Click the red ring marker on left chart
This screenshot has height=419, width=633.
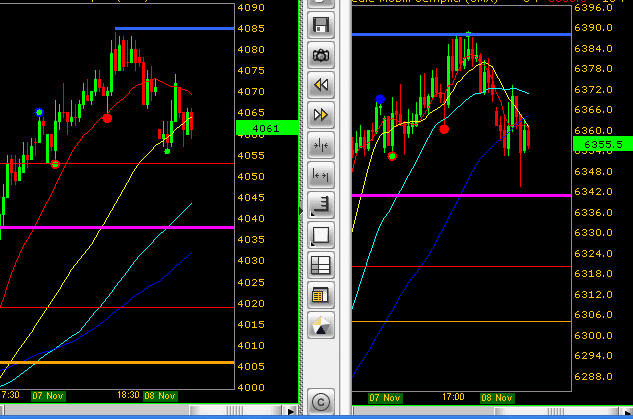coord(55,164)
